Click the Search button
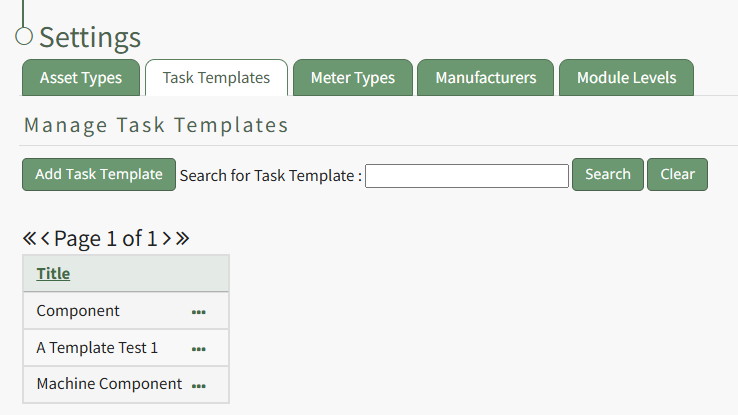The width and height of the screenshot is (738, 415). pos(607,174)
